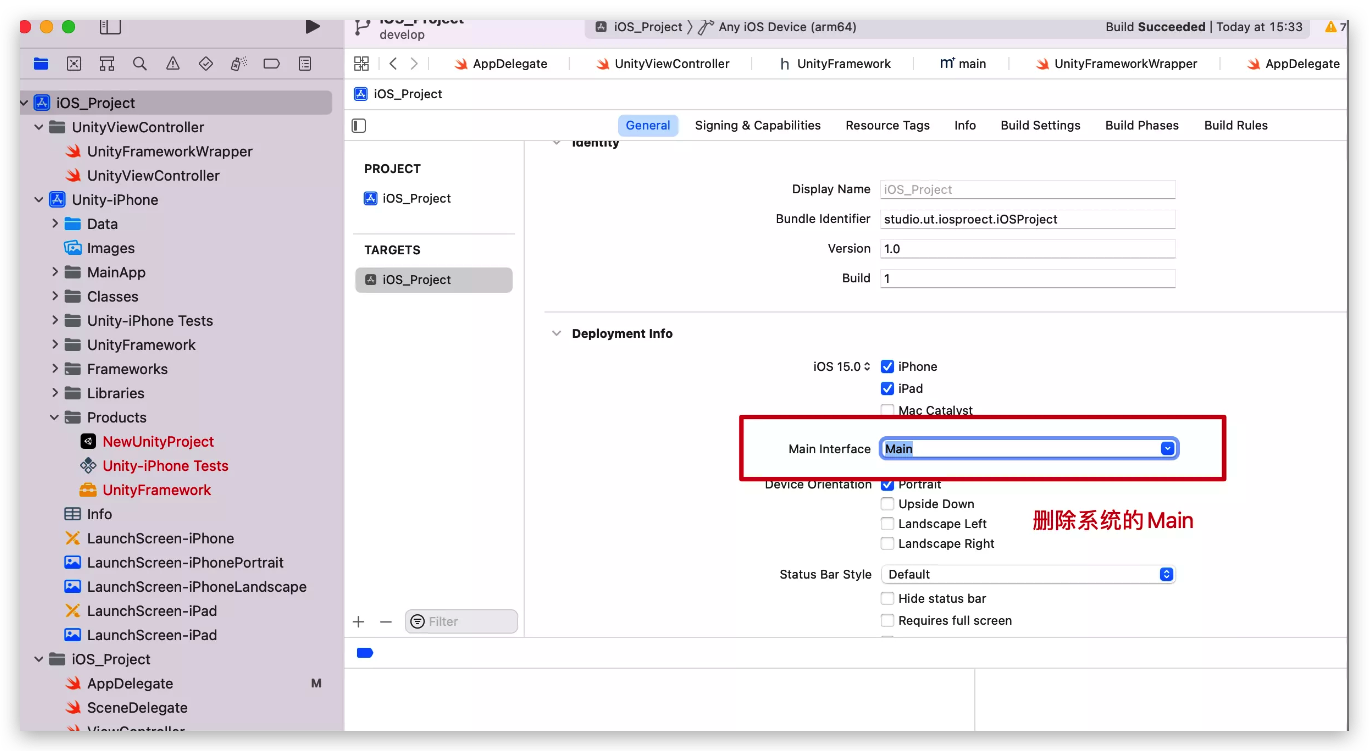Click the targets Filter field
The width and height of the screenshot is (1369, 751).
(x=461, y=621)
